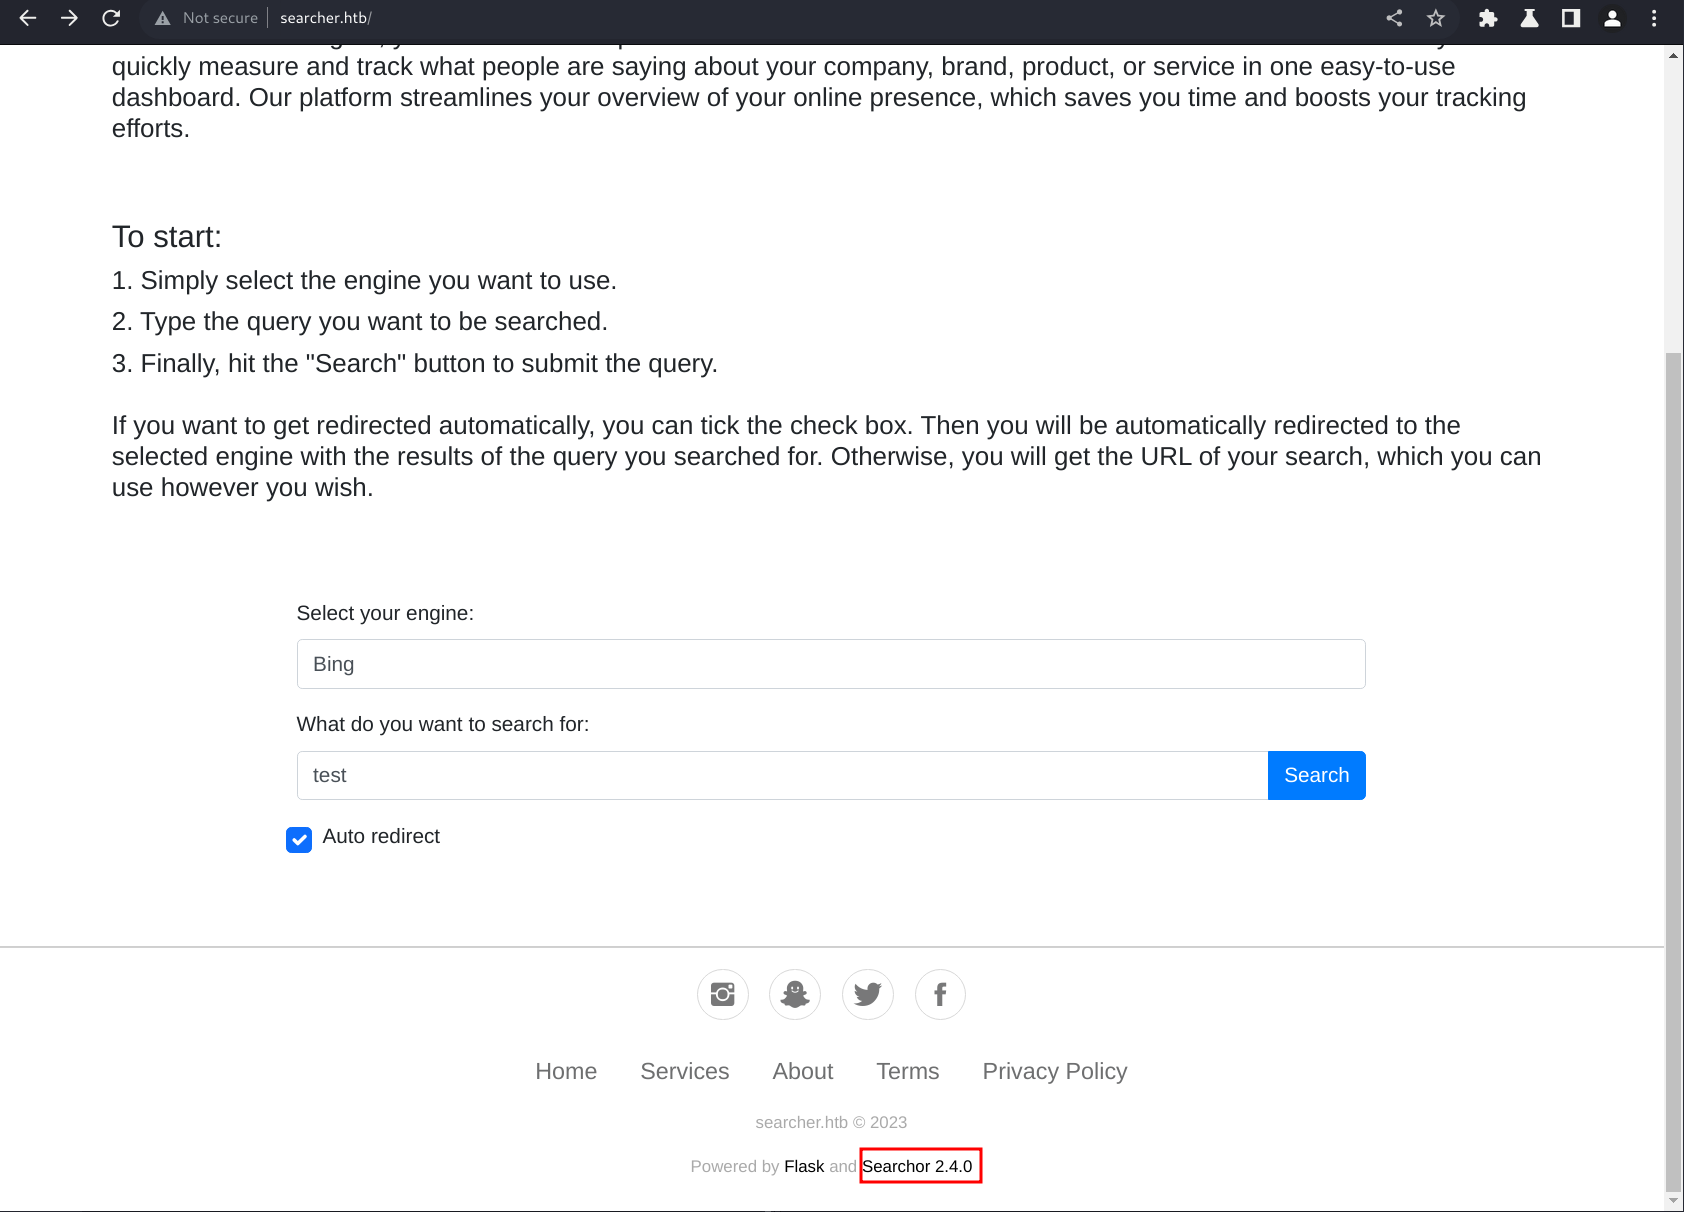Expand the engine dropdown showing Bing
The height and width of the screenshot is (1212, 1684).
pyautogui.click(x=830, y=664)
